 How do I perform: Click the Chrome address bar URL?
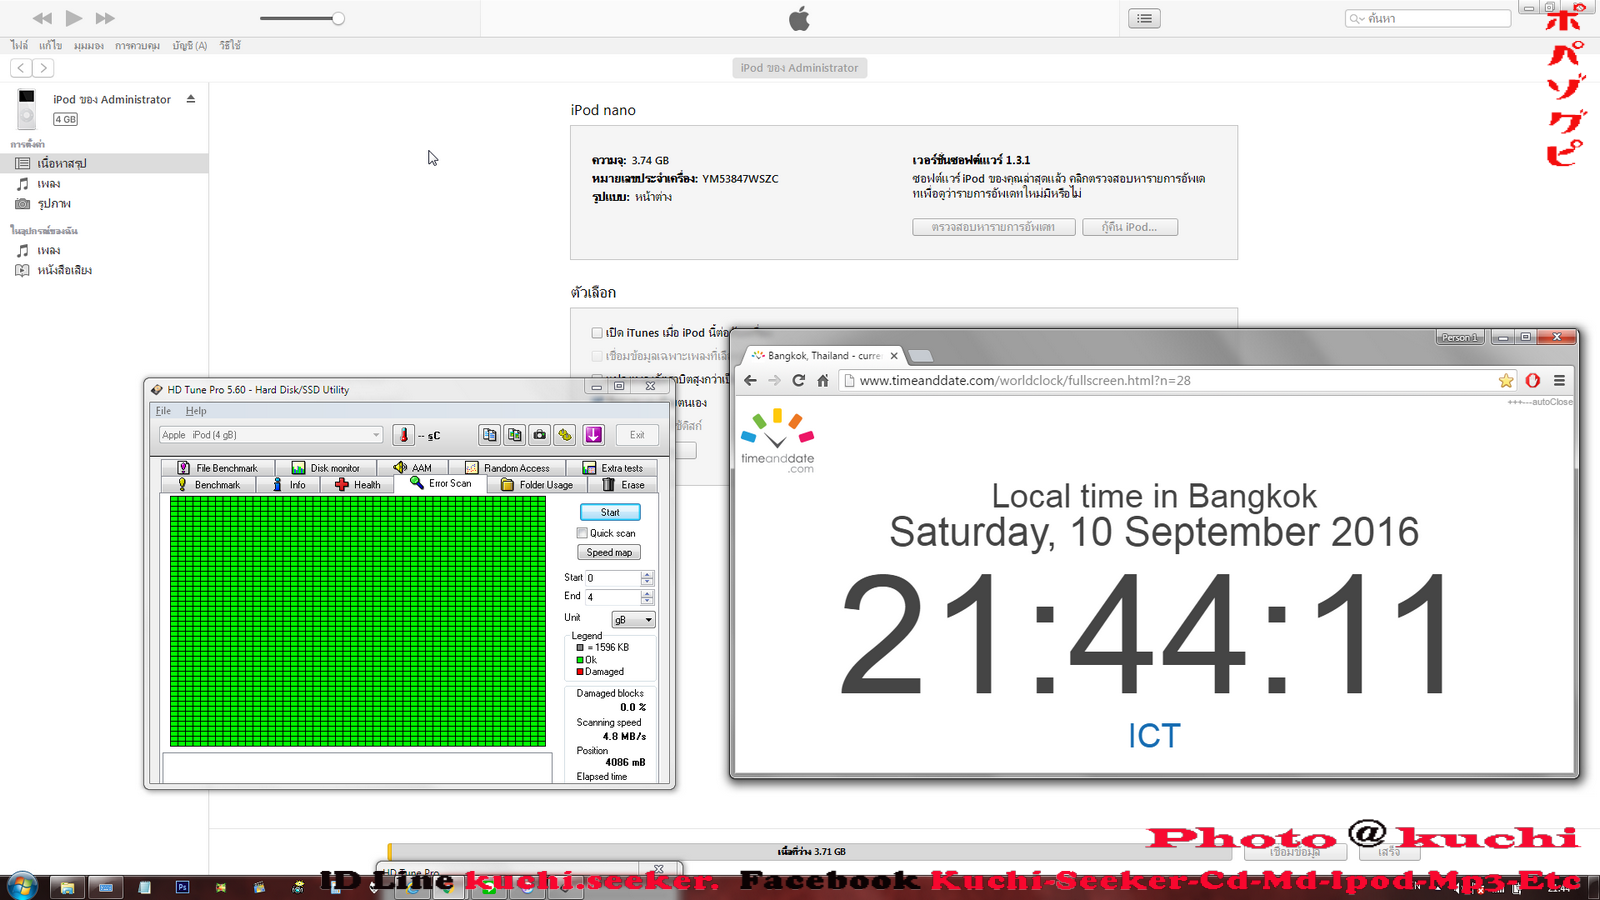[1025, 380]
